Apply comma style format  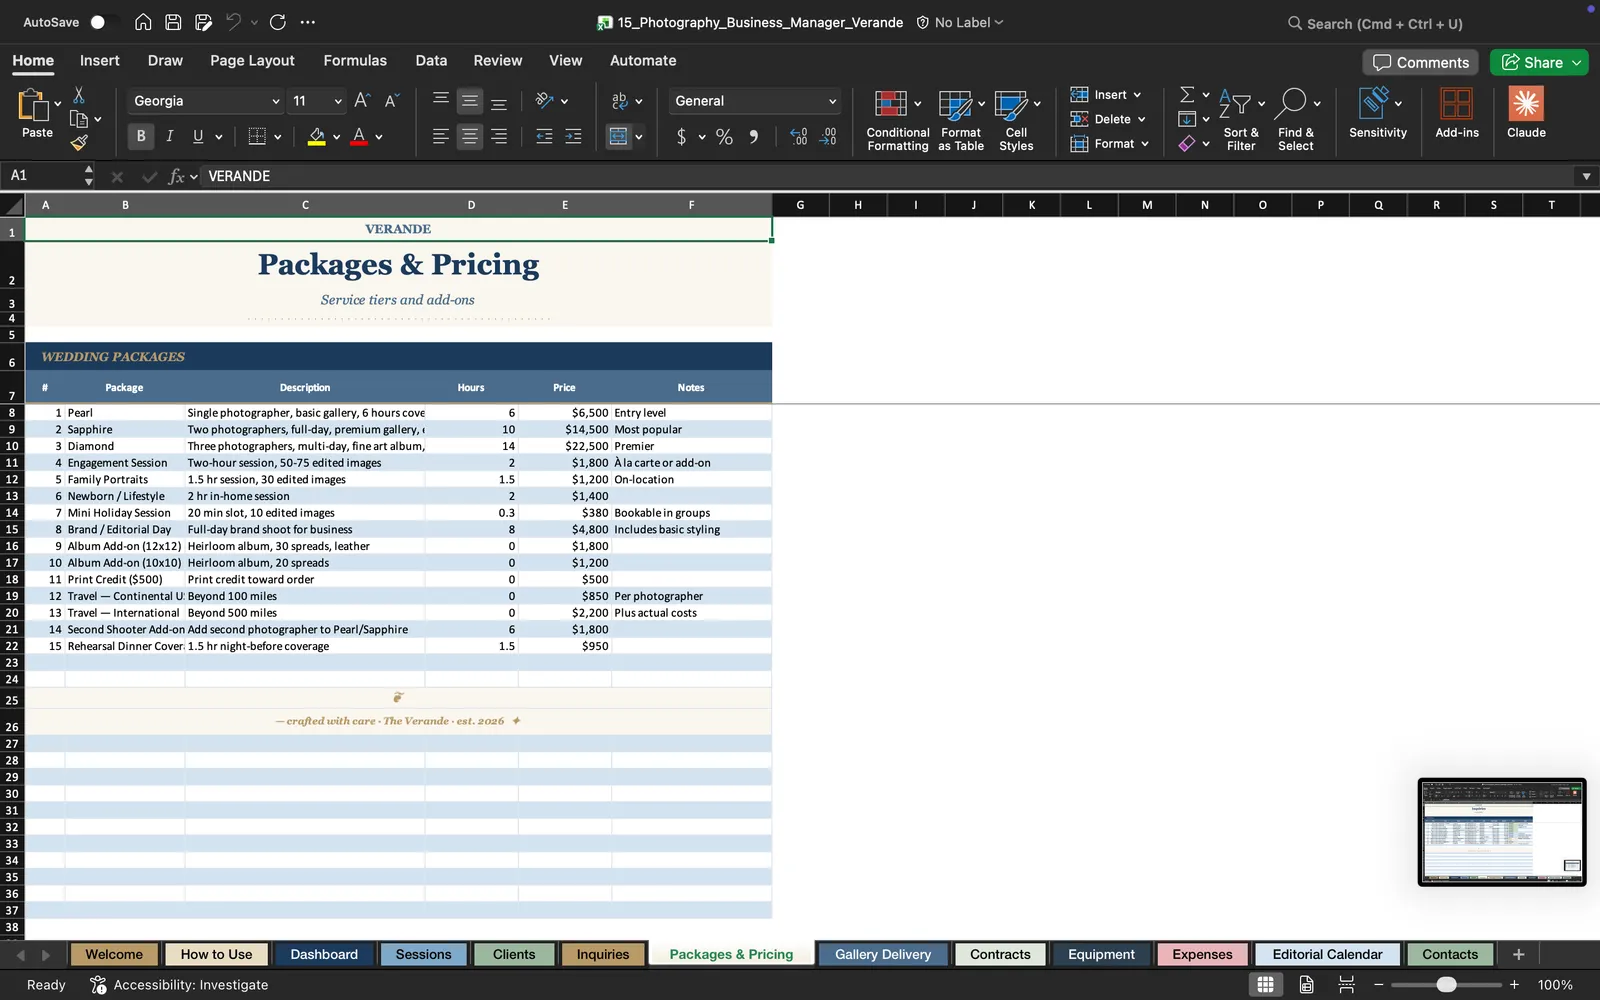pos(754,136)
